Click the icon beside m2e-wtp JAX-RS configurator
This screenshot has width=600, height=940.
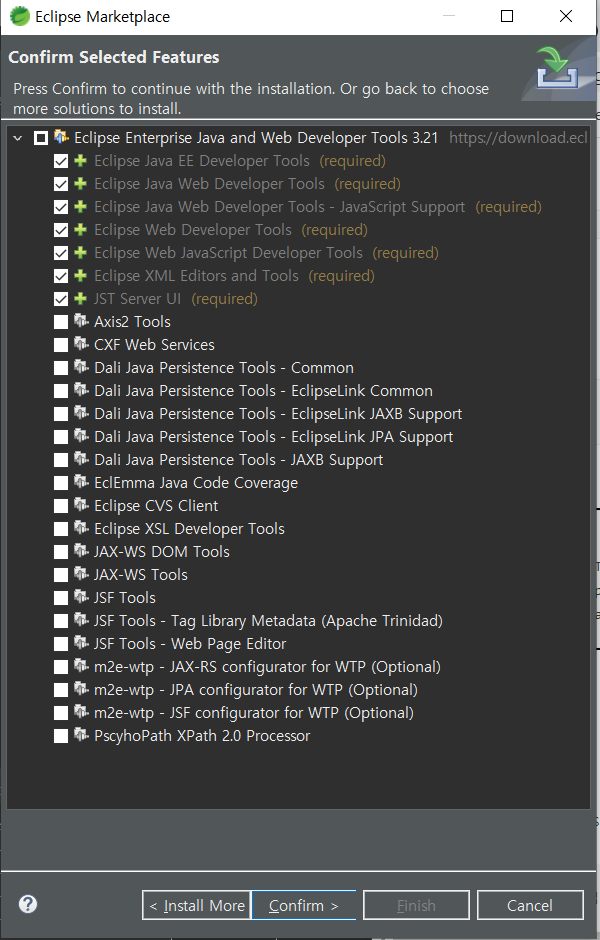pyautogui.click(x=81, y=666)
